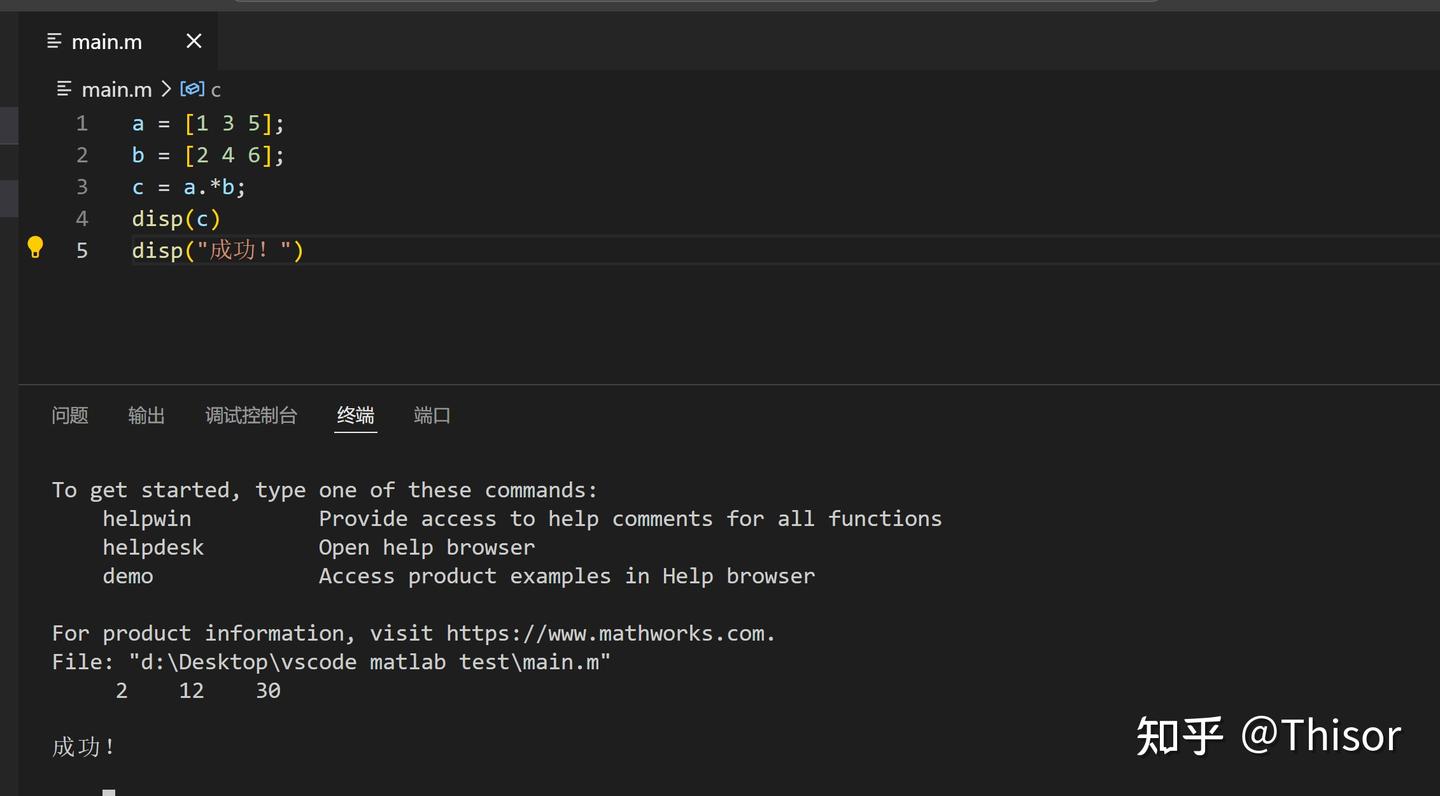Click the file icon on main.m tab

click(55, 42)
